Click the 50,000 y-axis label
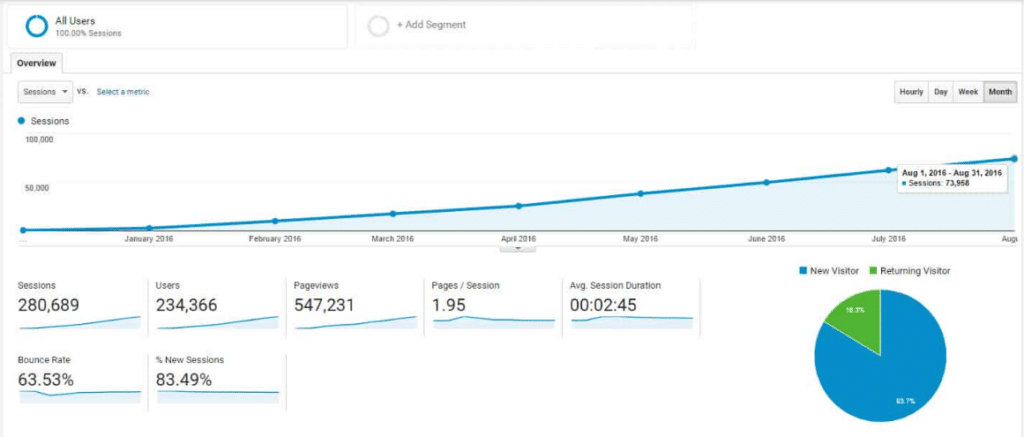Screen dimensions: 1024x437 point(37,188)
